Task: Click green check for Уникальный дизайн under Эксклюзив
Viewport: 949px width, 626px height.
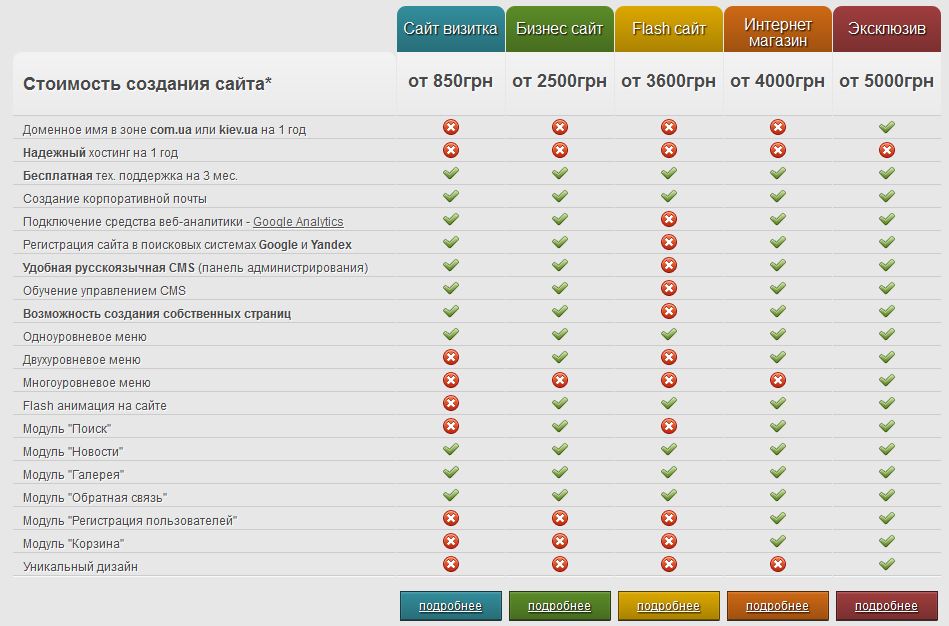Action: (887, 564)
